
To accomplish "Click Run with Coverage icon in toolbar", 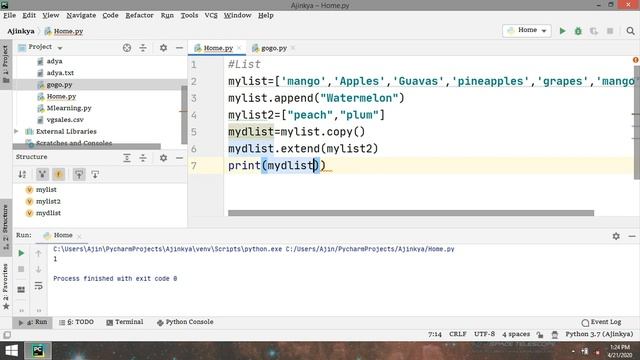I will coord(593,31).
